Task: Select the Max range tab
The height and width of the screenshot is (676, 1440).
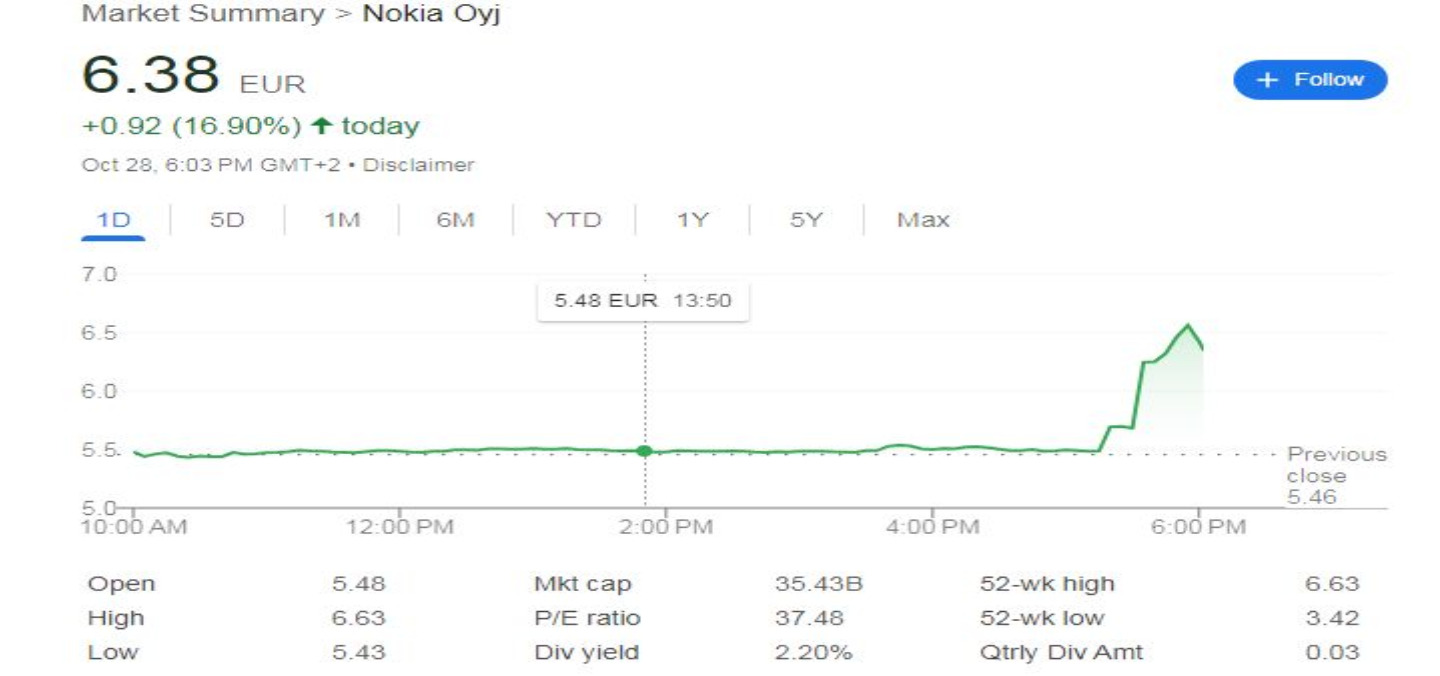Action: [922, 220]
